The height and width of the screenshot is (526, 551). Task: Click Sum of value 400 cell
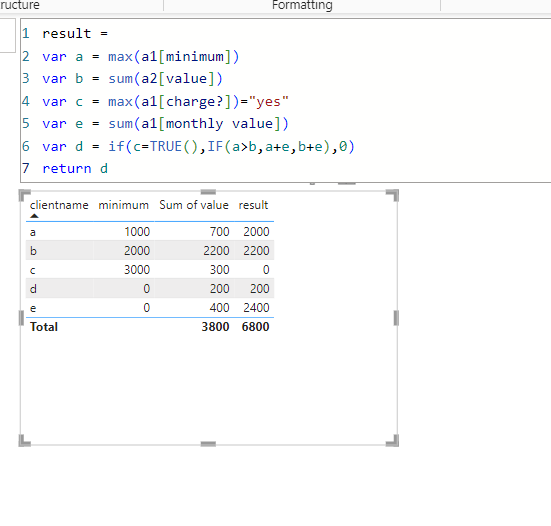point(220,308)
